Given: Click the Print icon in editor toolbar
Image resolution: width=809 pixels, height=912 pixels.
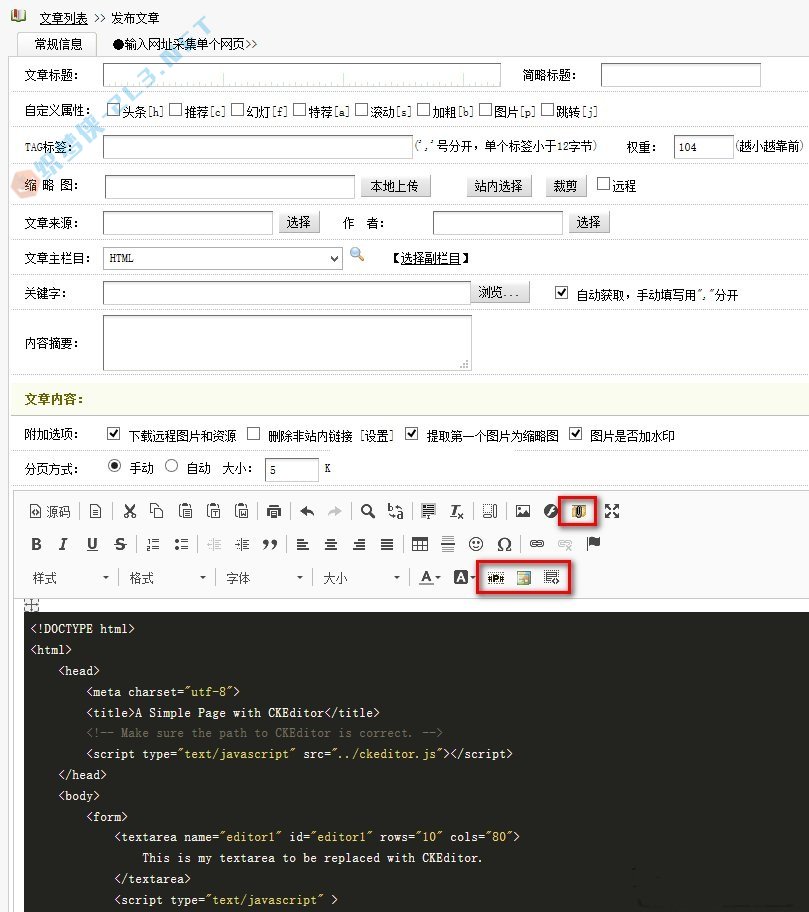Looking at the screenshot, I should 274,511.
